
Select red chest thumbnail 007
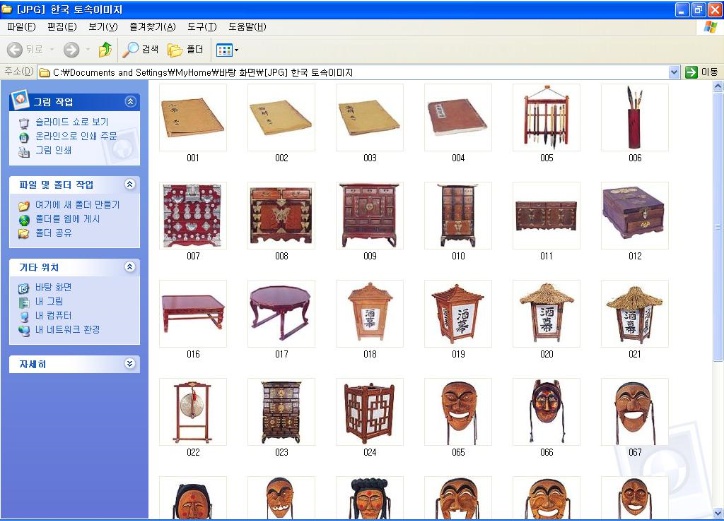[x=193, y=216]
